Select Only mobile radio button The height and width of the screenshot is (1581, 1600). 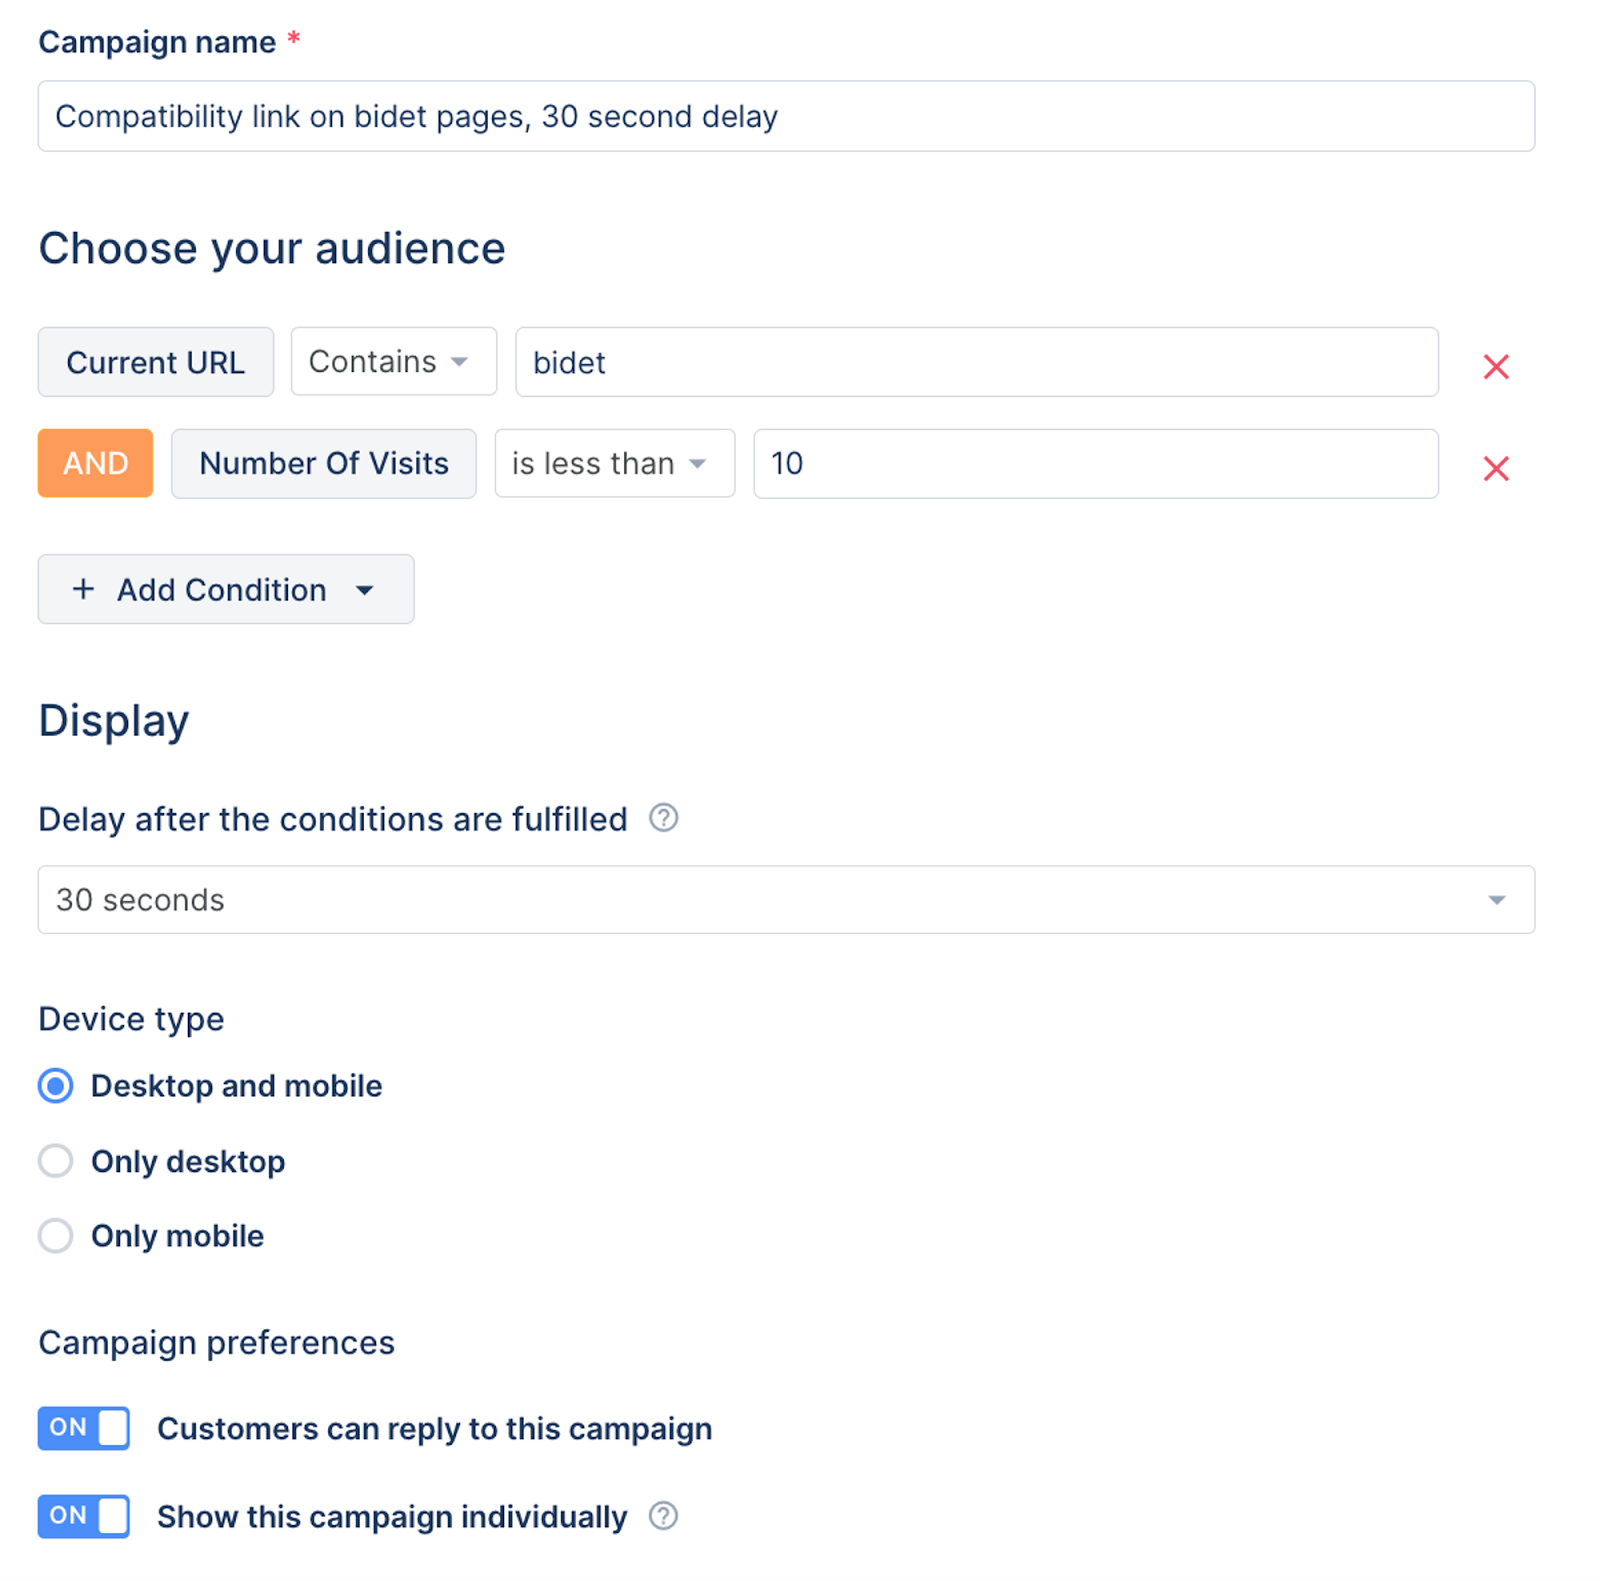click(x=56, y=1236)
